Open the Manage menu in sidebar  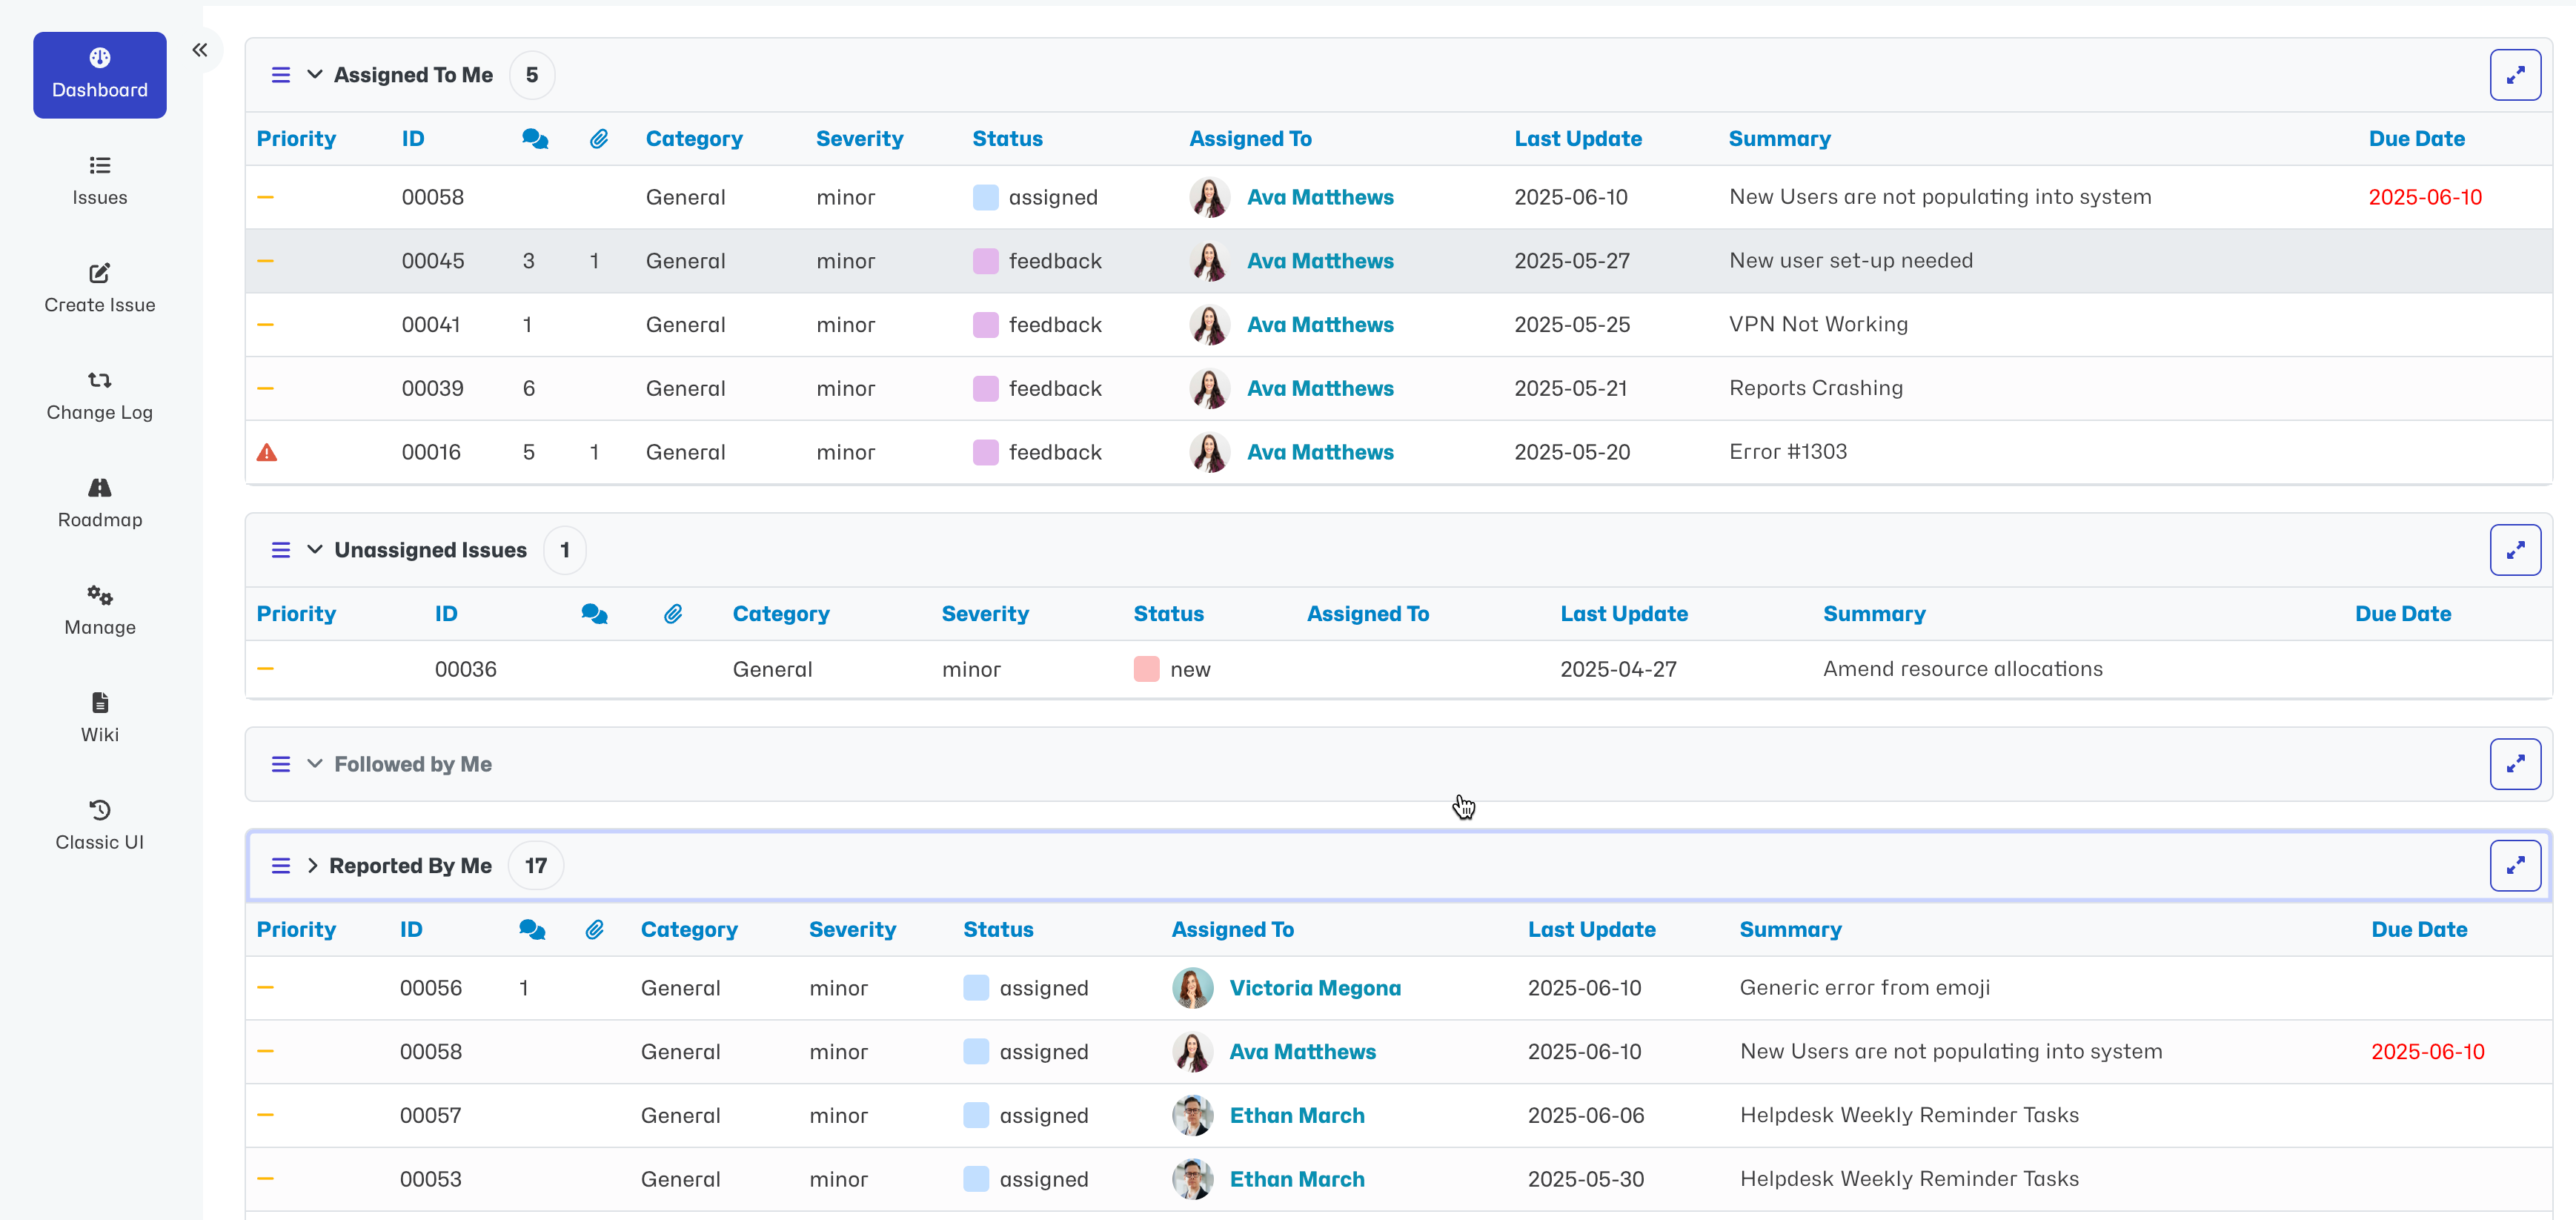pyautogui.click(x=100, y=610)
